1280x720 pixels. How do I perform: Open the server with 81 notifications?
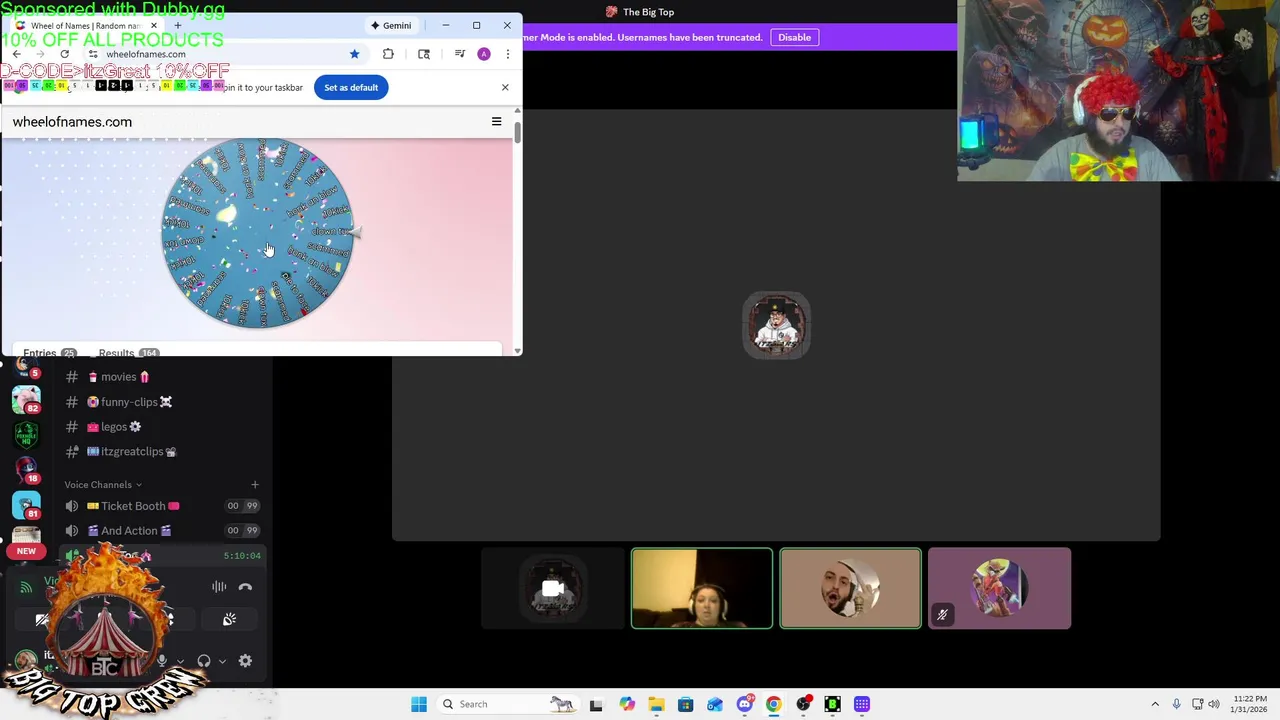pos(26,506)
